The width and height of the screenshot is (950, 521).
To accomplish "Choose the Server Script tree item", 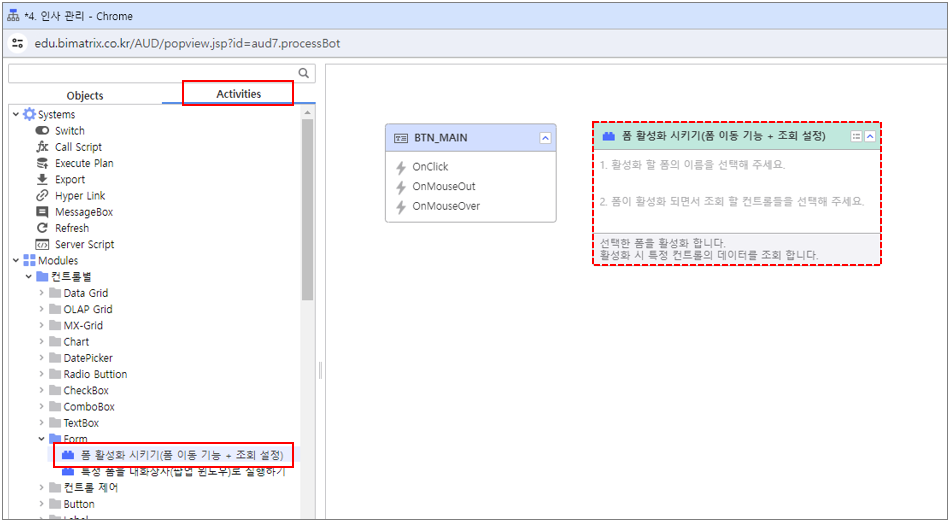I will 85,245.
